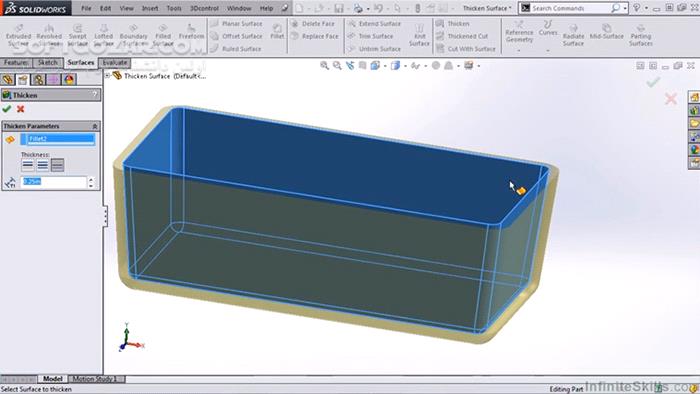Viewport: 700px width, 394px height.
Task: Open the Edit menu
Action: [x=105, y=8]
